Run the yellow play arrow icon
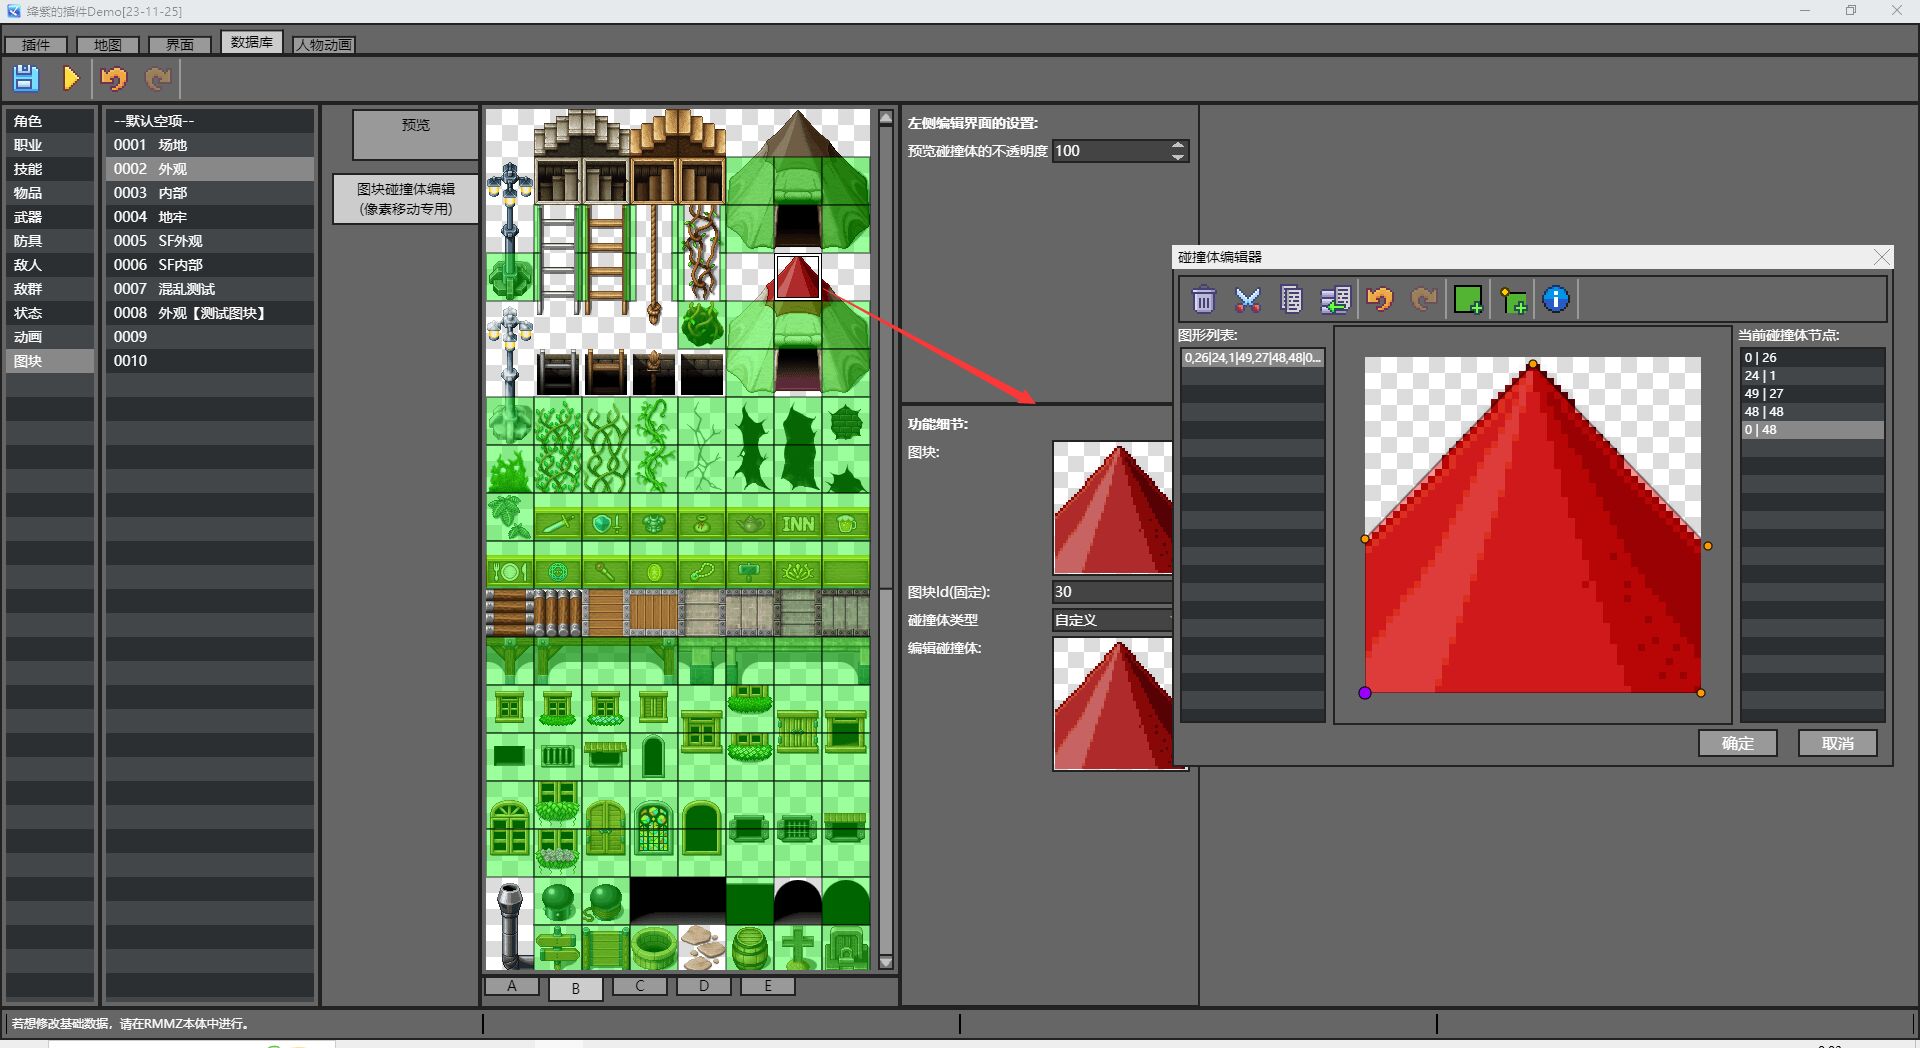The image size is (1920, 1048). click(70, 78)
